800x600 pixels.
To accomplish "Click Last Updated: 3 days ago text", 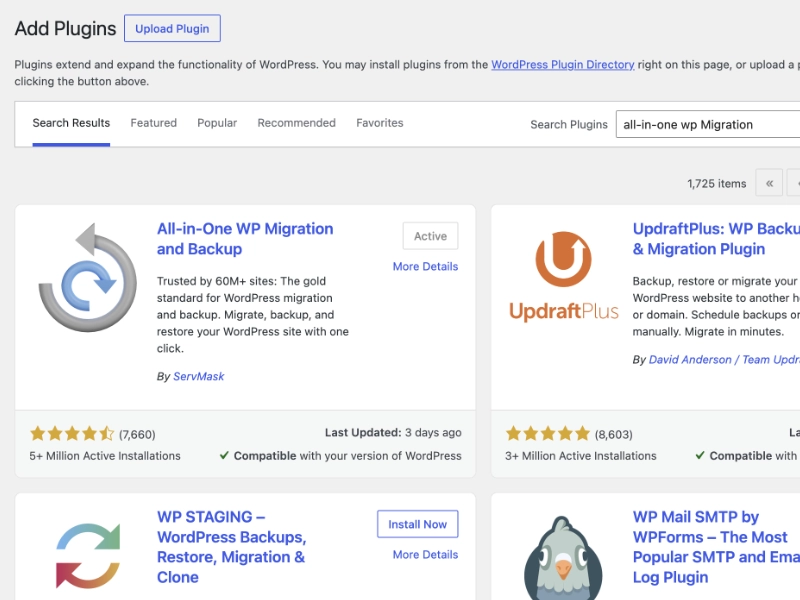I will (x=393, y=433).
